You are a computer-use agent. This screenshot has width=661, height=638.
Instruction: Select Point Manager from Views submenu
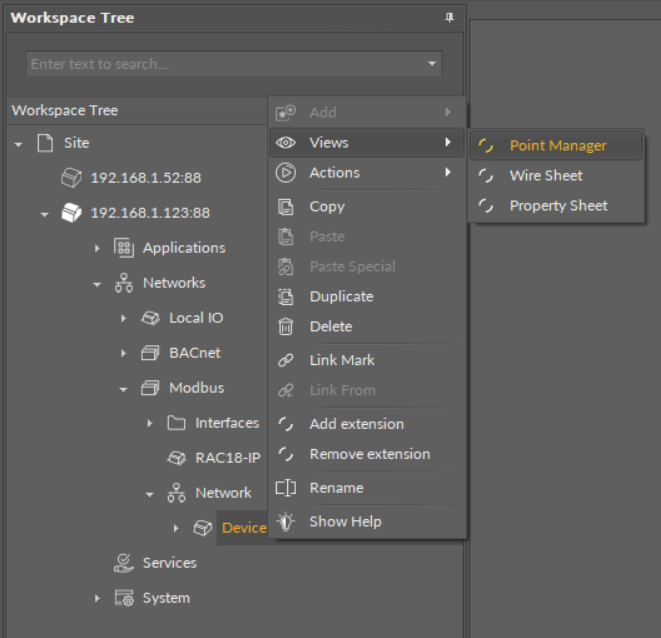pyautogui.click(x=557, y=146)
